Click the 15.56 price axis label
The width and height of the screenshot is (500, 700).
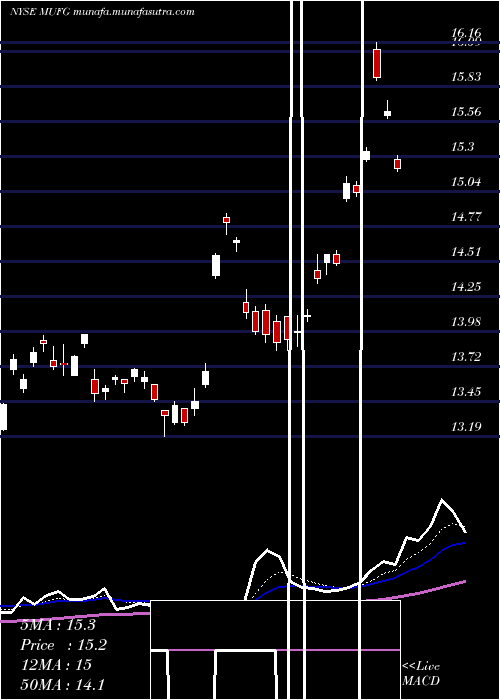click(466, 111)
